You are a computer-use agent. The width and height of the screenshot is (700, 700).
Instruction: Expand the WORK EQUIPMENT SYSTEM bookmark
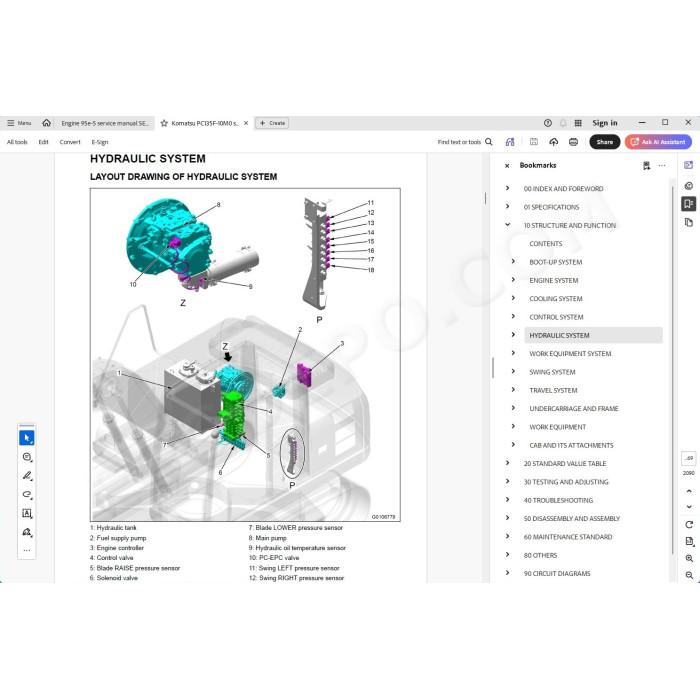click(x=513, y=353)
